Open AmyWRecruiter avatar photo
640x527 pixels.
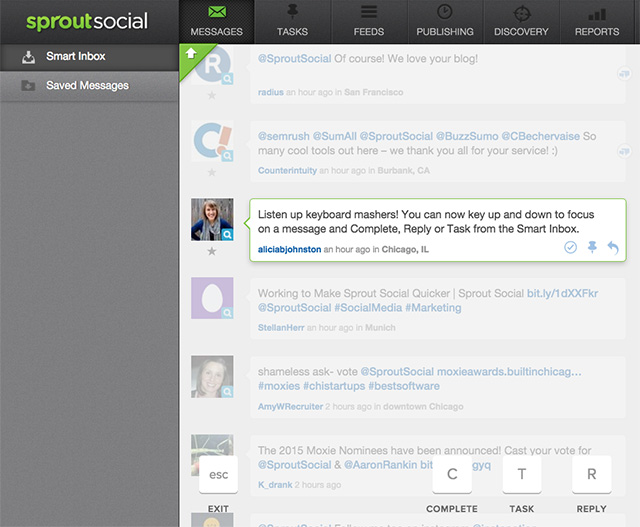[212, 376]
